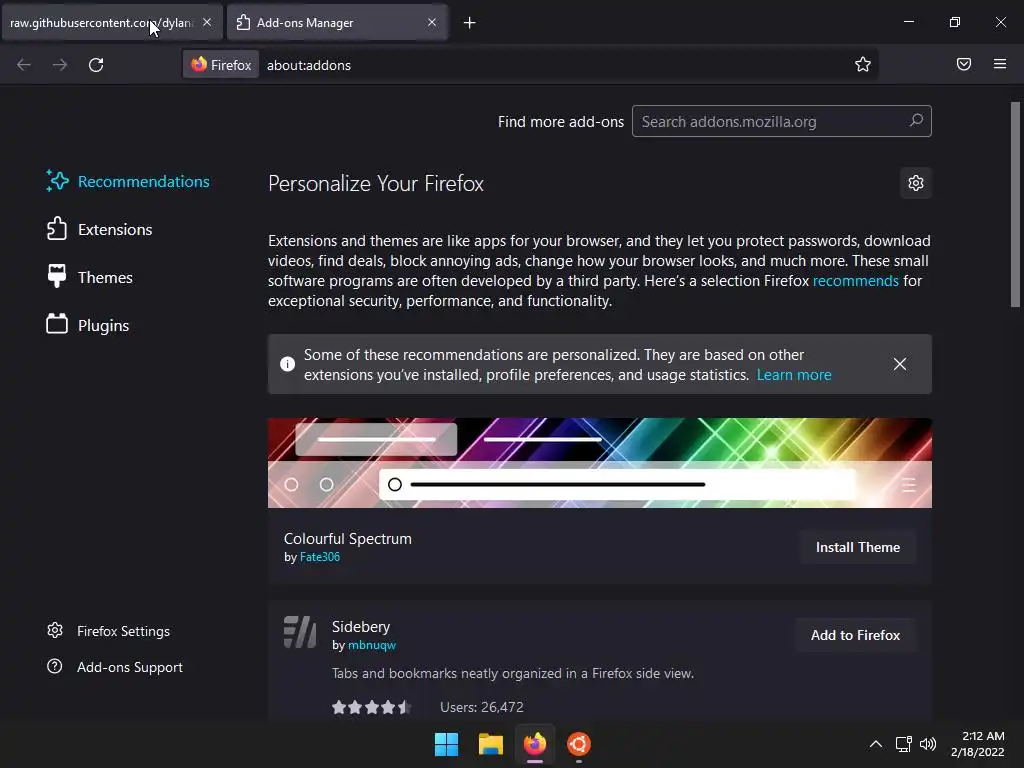Image resolution: width=1024 pixels, height=768 pixels.
Task: Go forward with the forward arrow
Action: [60, 65]
